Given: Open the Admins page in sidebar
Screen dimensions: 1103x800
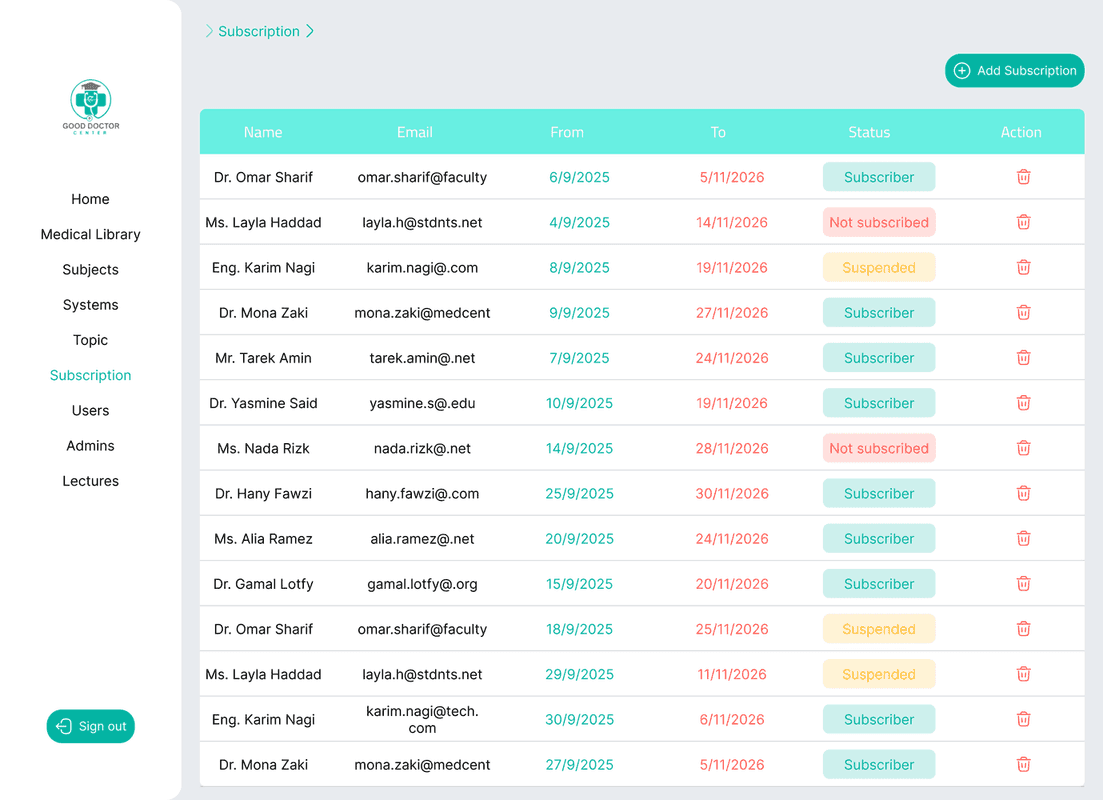Looking at the screenshot, I should (91, 446).
